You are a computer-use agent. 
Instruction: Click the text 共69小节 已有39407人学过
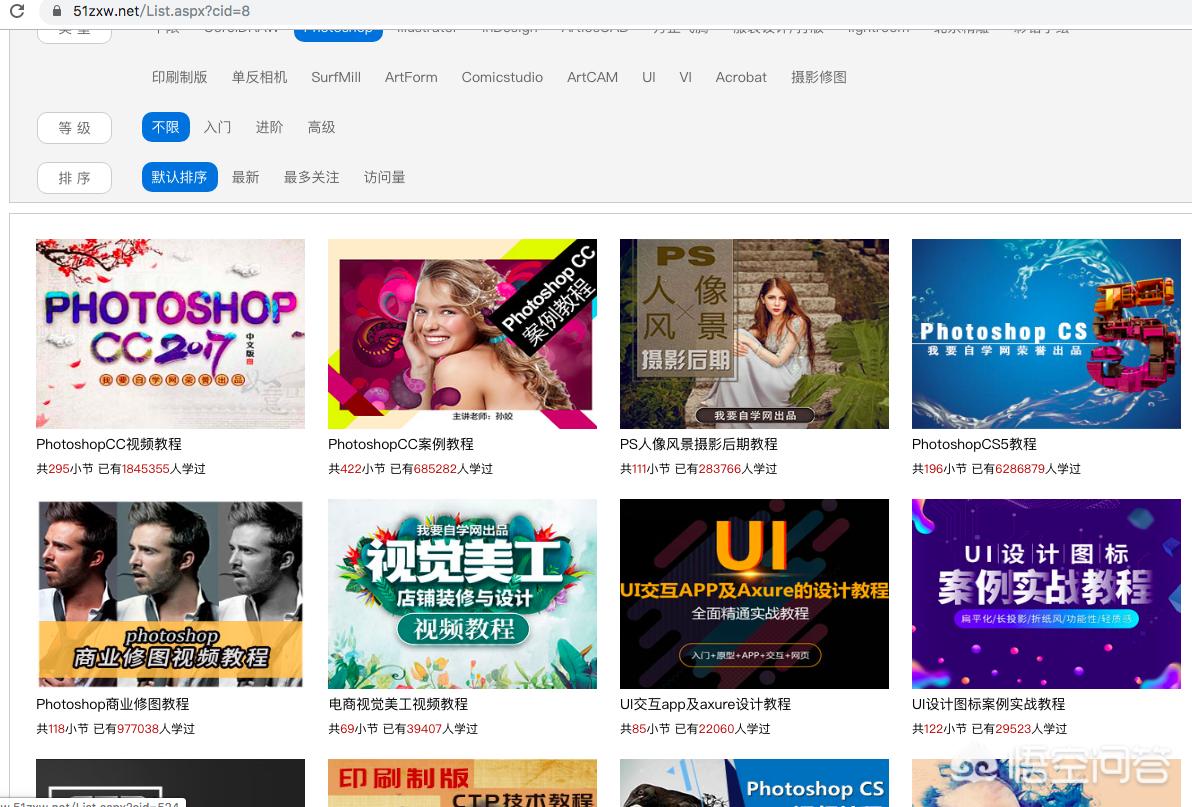point(403,729)
